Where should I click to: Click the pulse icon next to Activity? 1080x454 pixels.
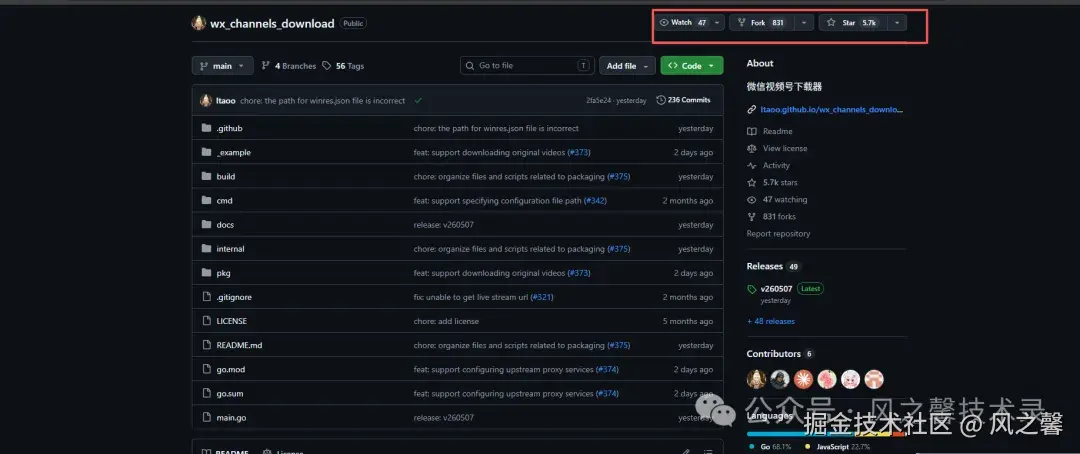coord(751,165)
